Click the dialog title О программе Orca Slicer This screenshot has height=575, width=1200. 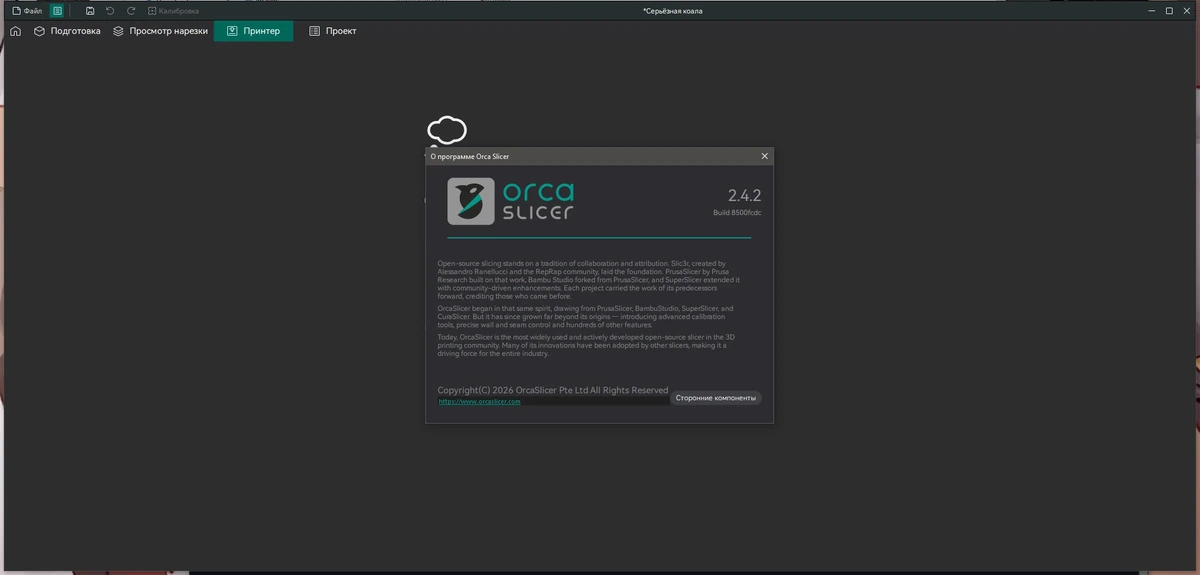point(469,156)
